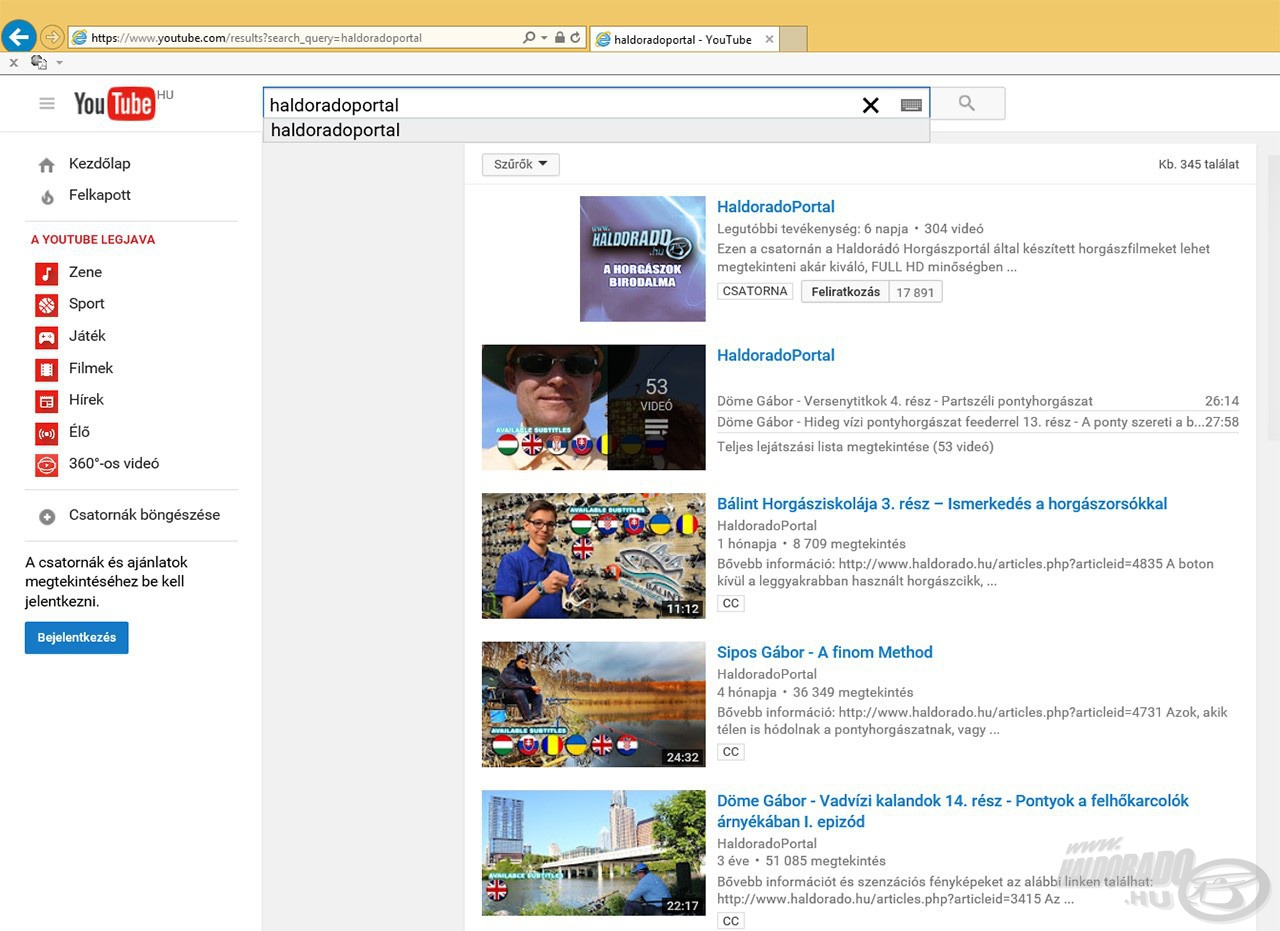Click the Játék gamepad icon

[x=47, y=337]
